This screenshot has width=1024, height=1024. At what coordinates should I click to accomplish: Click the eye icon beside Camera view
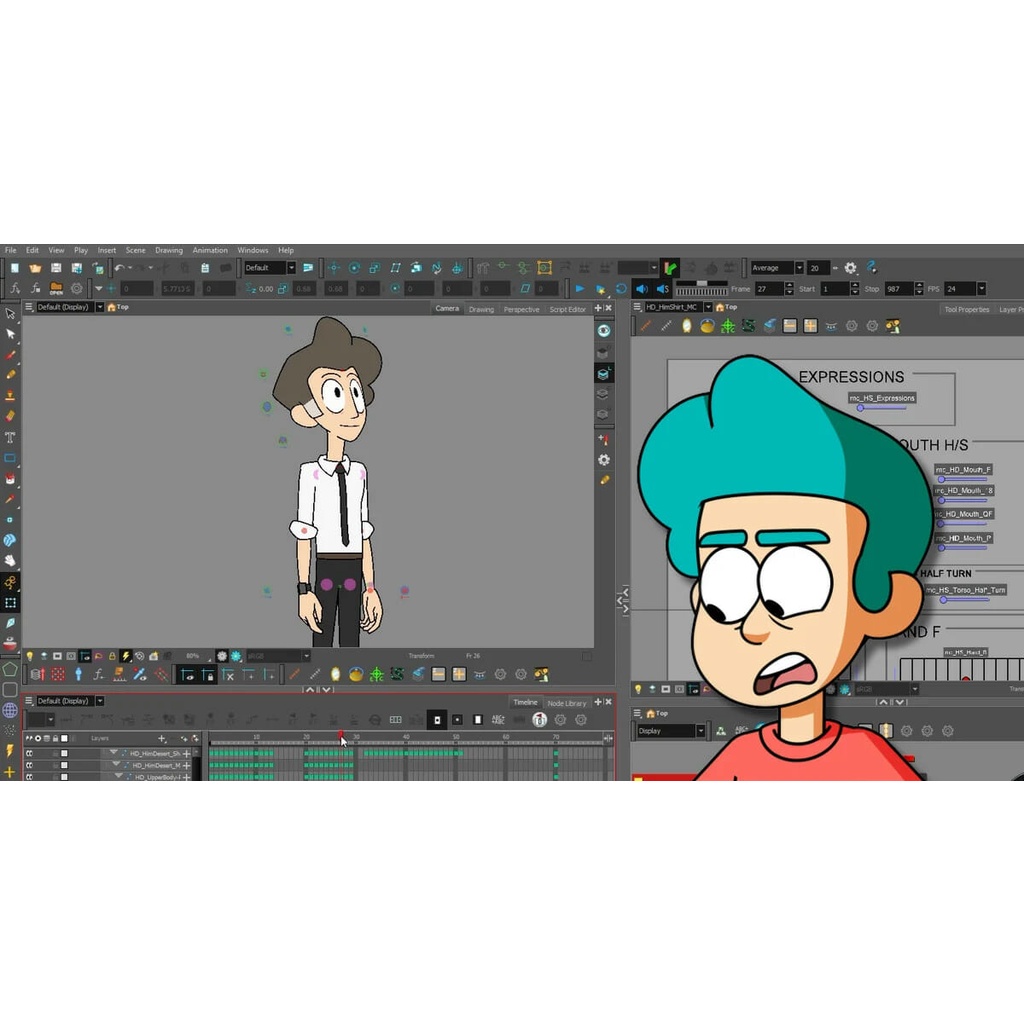(604, 330)
